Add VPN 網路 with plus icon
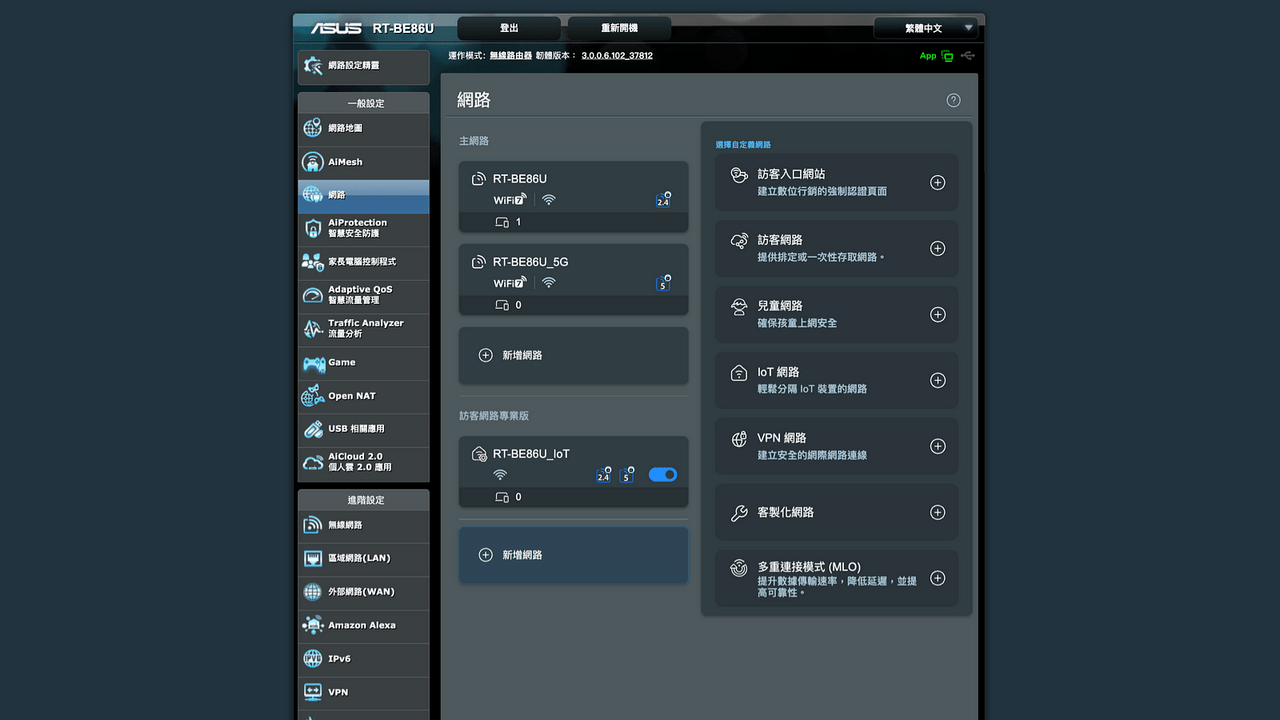 (x=937, y=446)
